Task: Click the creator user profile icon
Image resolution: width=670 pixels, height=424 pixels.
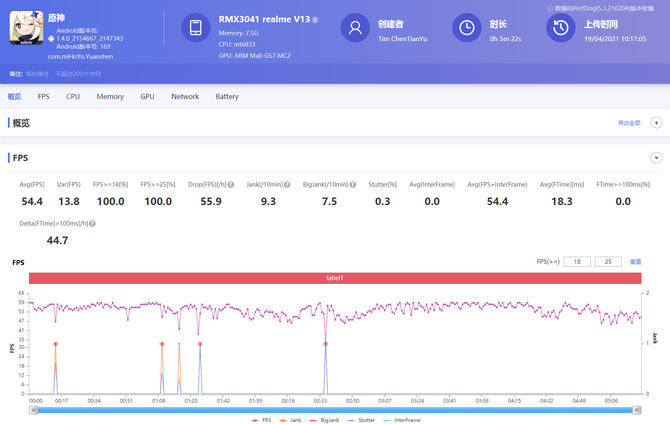Action: [x=355, y=28]
